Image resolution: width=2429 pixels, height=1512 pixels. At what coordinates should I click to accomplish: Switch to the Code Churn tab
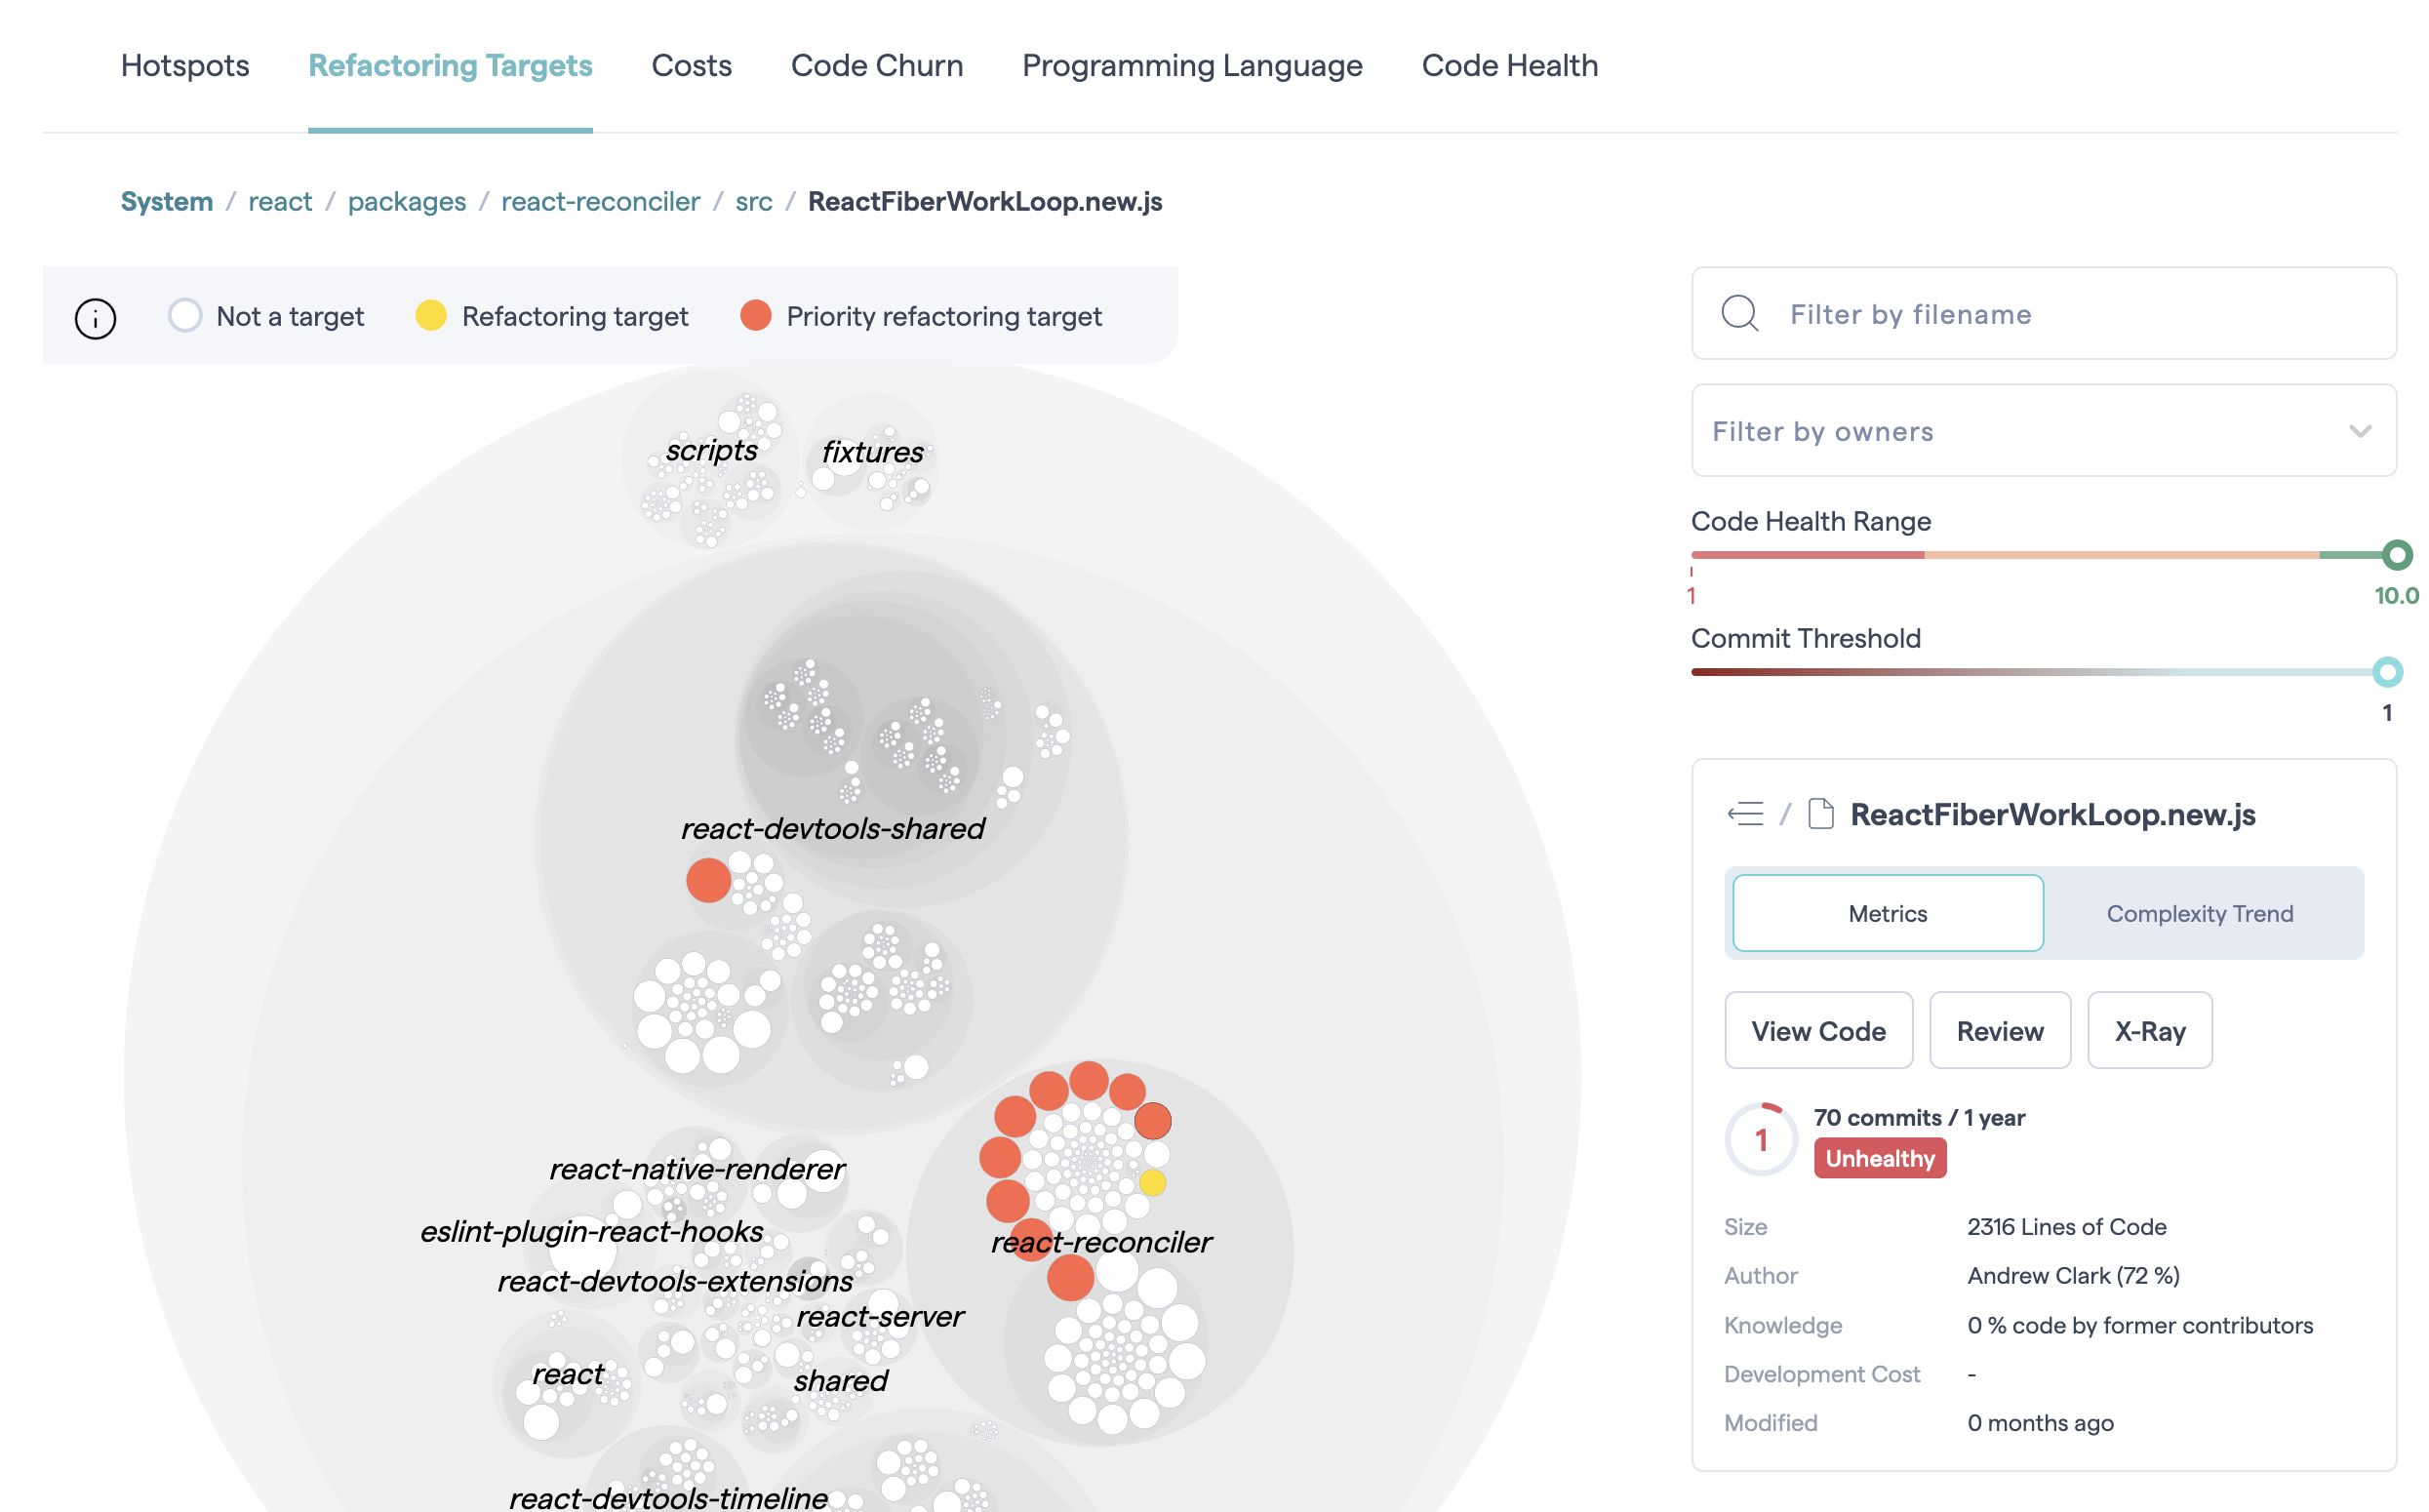pyautogui.click(x=876, y=65)
